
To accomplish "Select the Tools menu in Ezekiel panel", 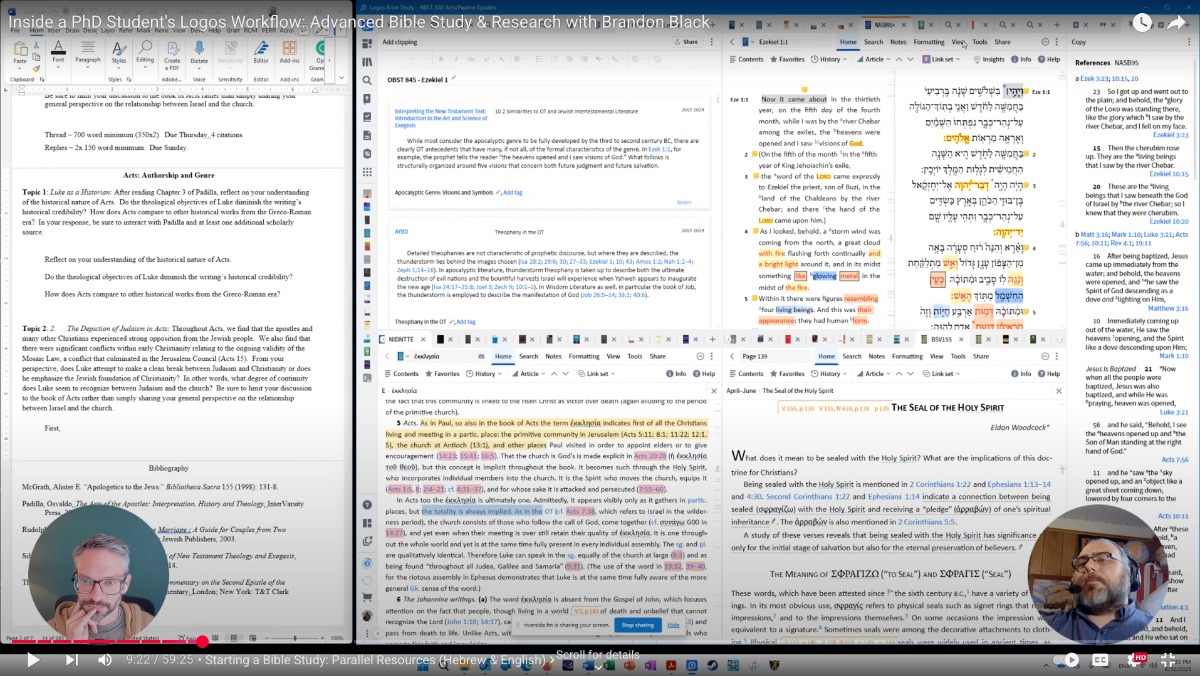I will coord(979,42).
